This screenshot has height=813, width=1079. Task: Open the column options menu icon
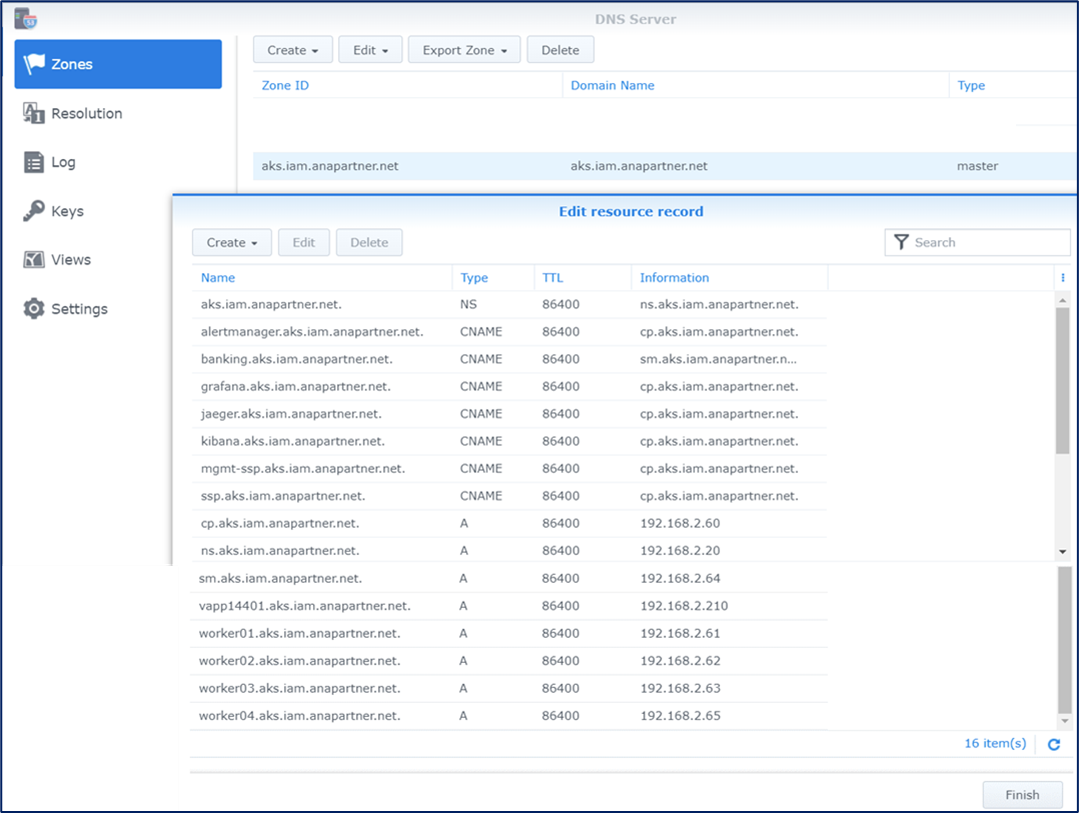tap(1063, 278)
